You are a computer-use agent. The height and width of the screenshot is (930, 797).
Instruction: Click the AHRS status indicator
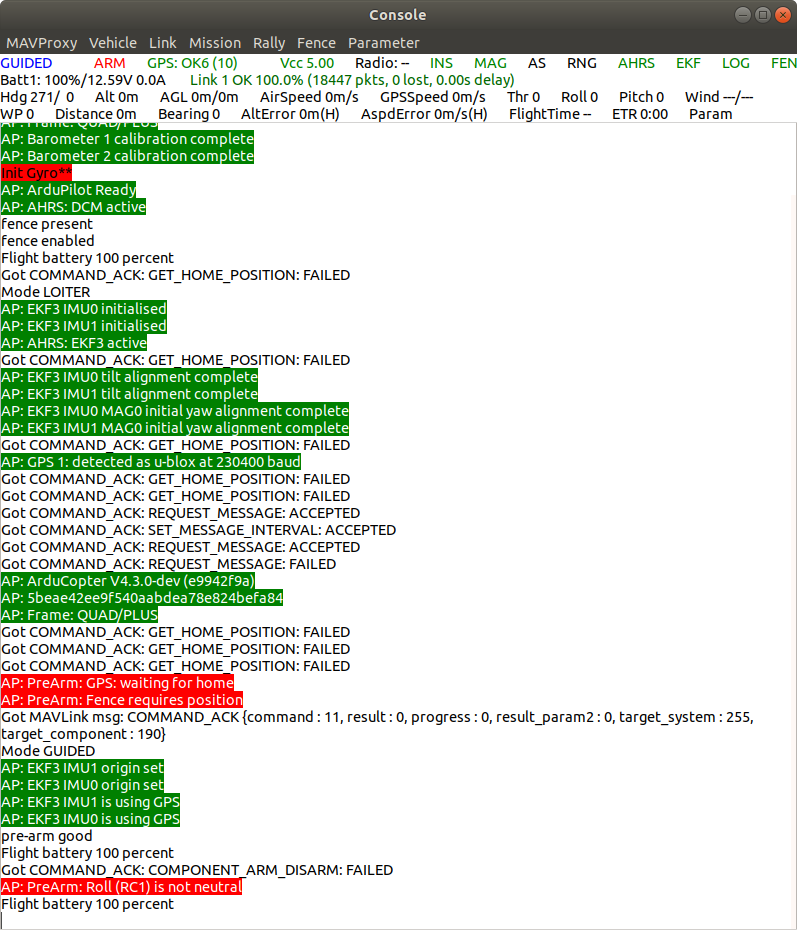pyautogui.click(x=636, y=63)
